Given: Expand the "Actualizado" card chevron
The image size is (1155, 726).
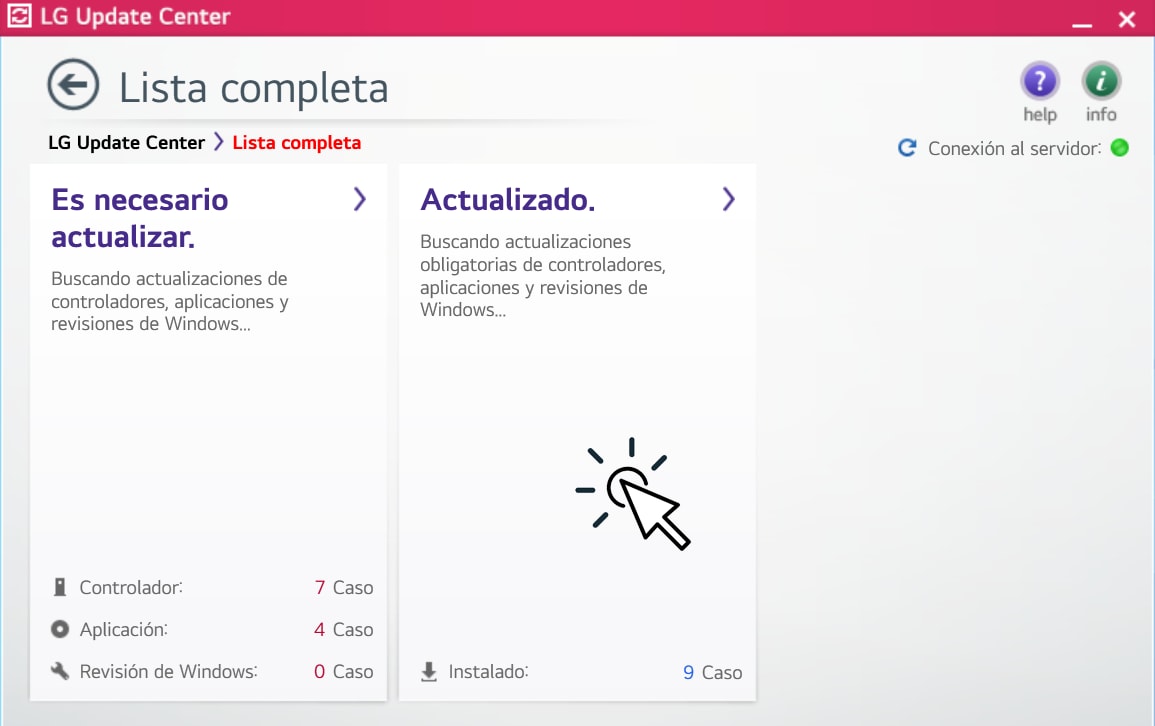Looking at the screenshot, I should tap(729, 199).
